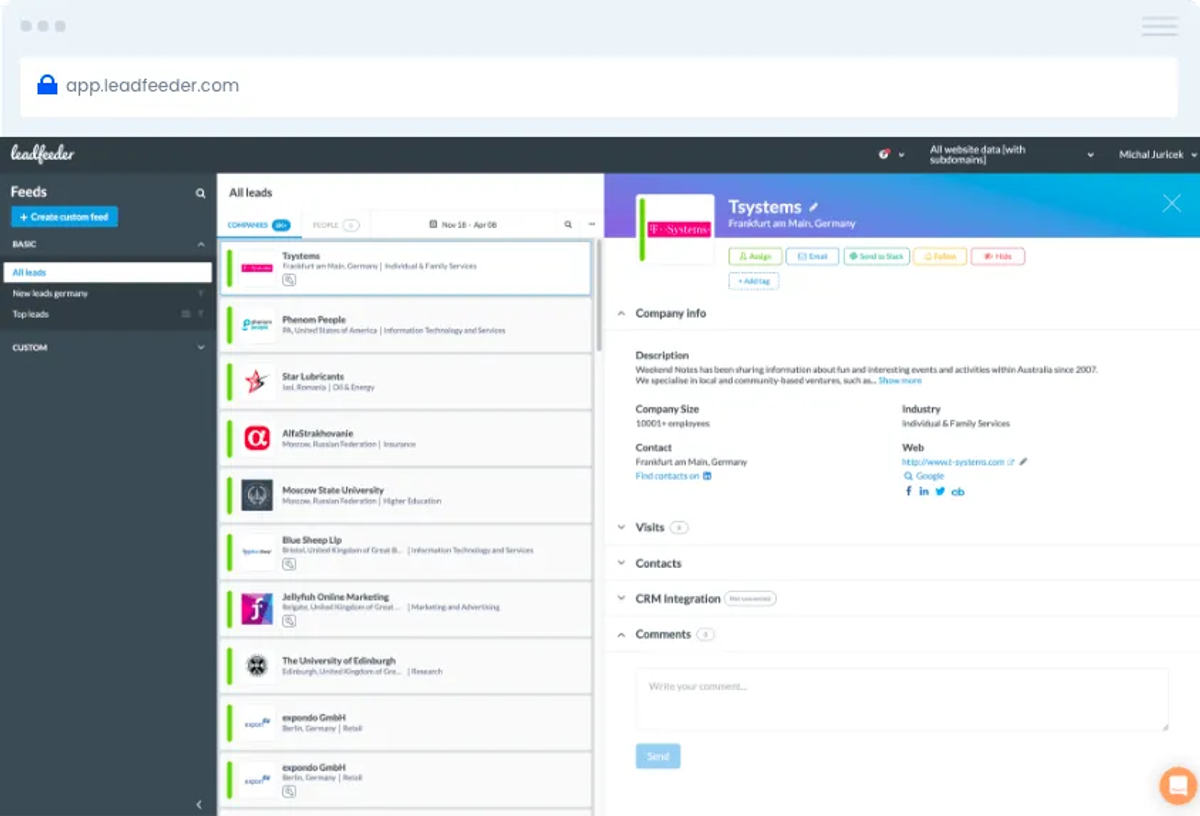Open the orange chat bubble widget
Viewport: 1200px width, 816px height.
1178,785
